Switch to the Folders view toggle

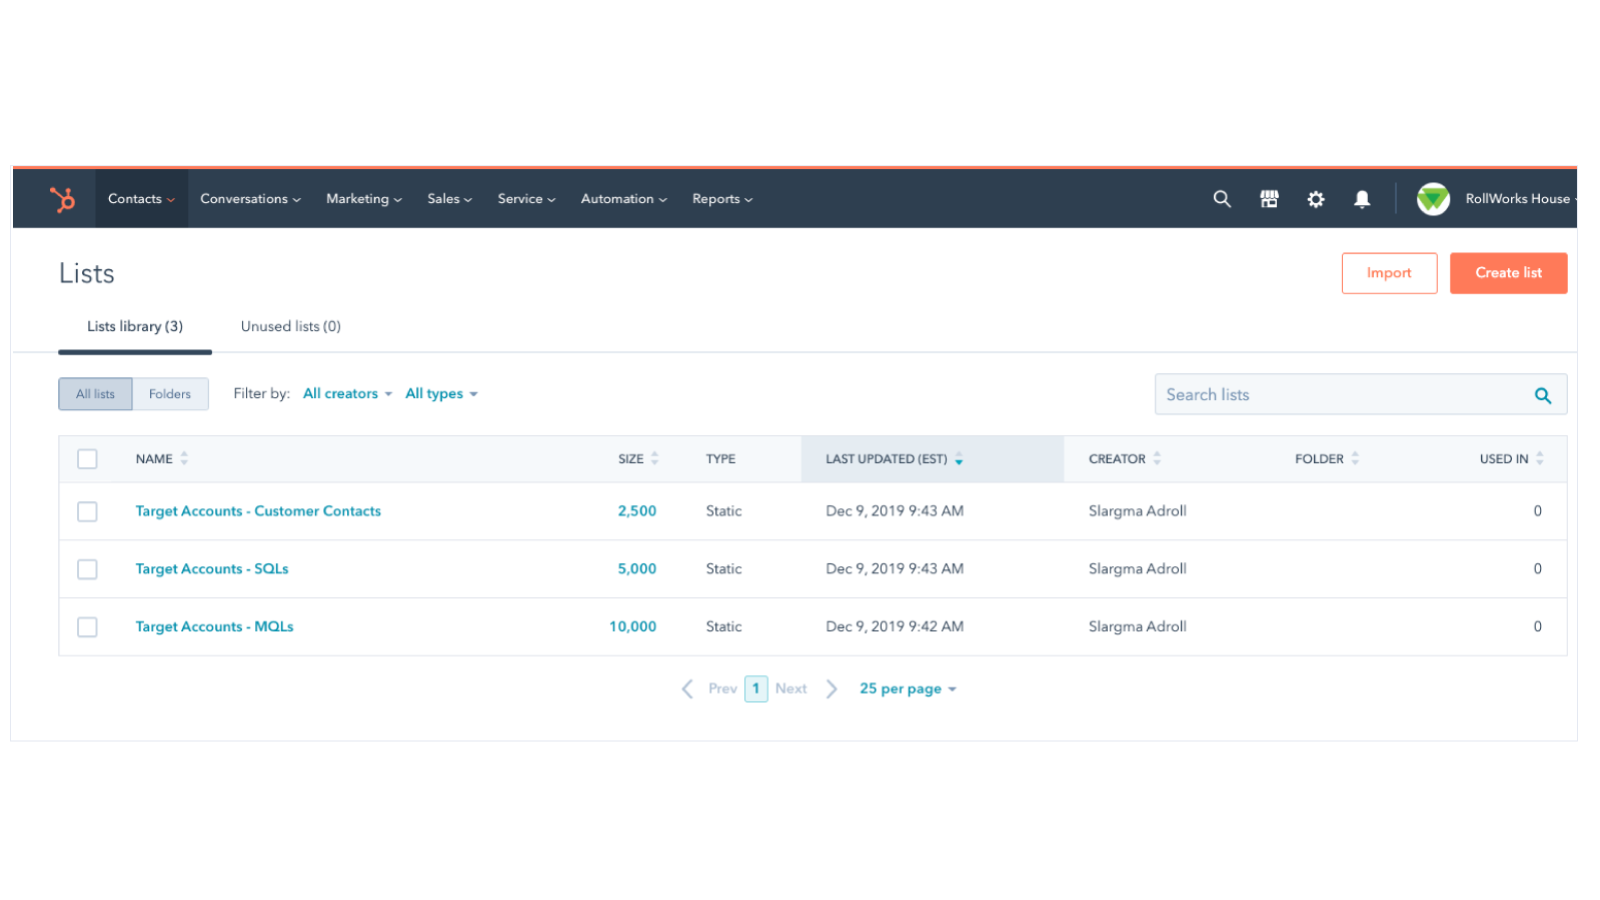pos(170,393)
